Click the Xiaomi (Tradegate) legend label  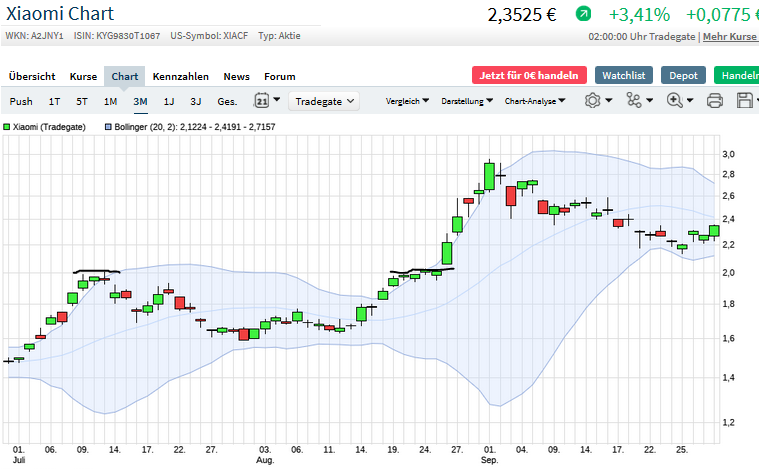pos(49,127)
